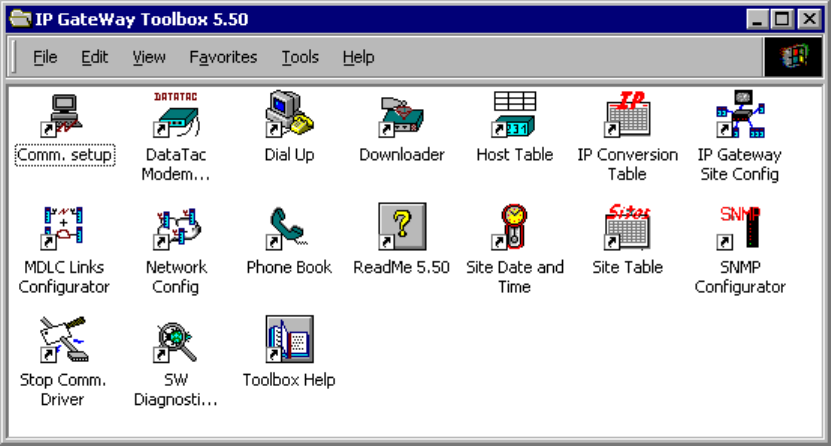
Task: Maximize the IP GateWay Toolbox window
Action: pyautogui.click(x=782, y=20)
